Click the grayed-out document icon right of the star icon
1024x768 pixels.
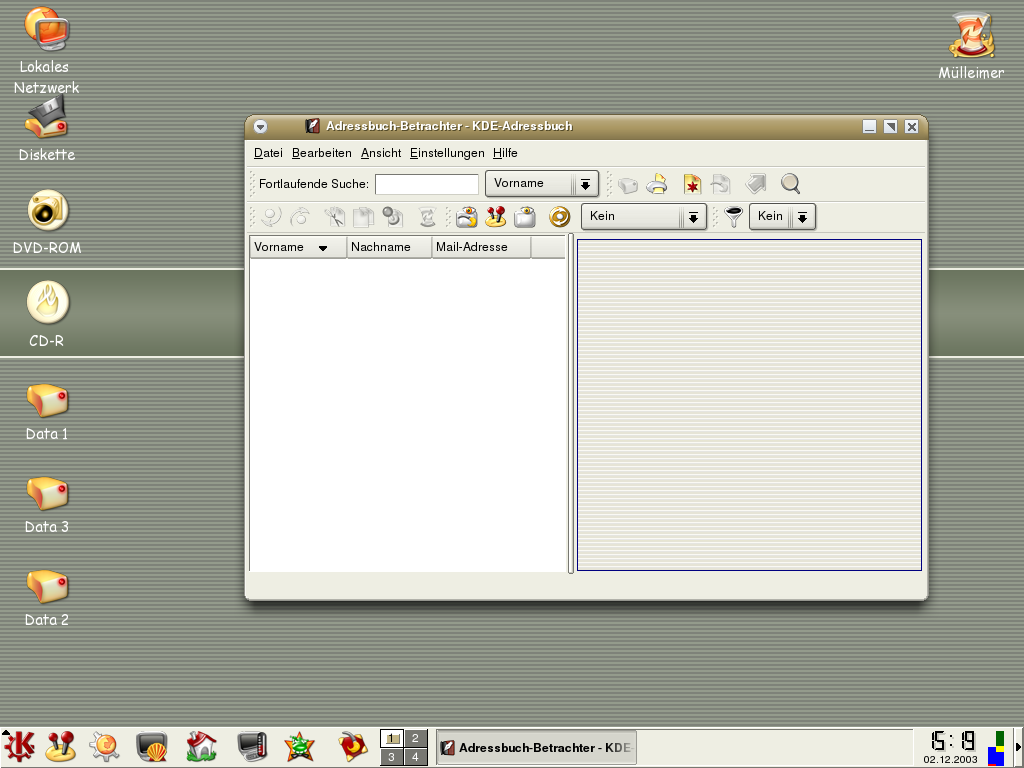[x=721, y=184]
